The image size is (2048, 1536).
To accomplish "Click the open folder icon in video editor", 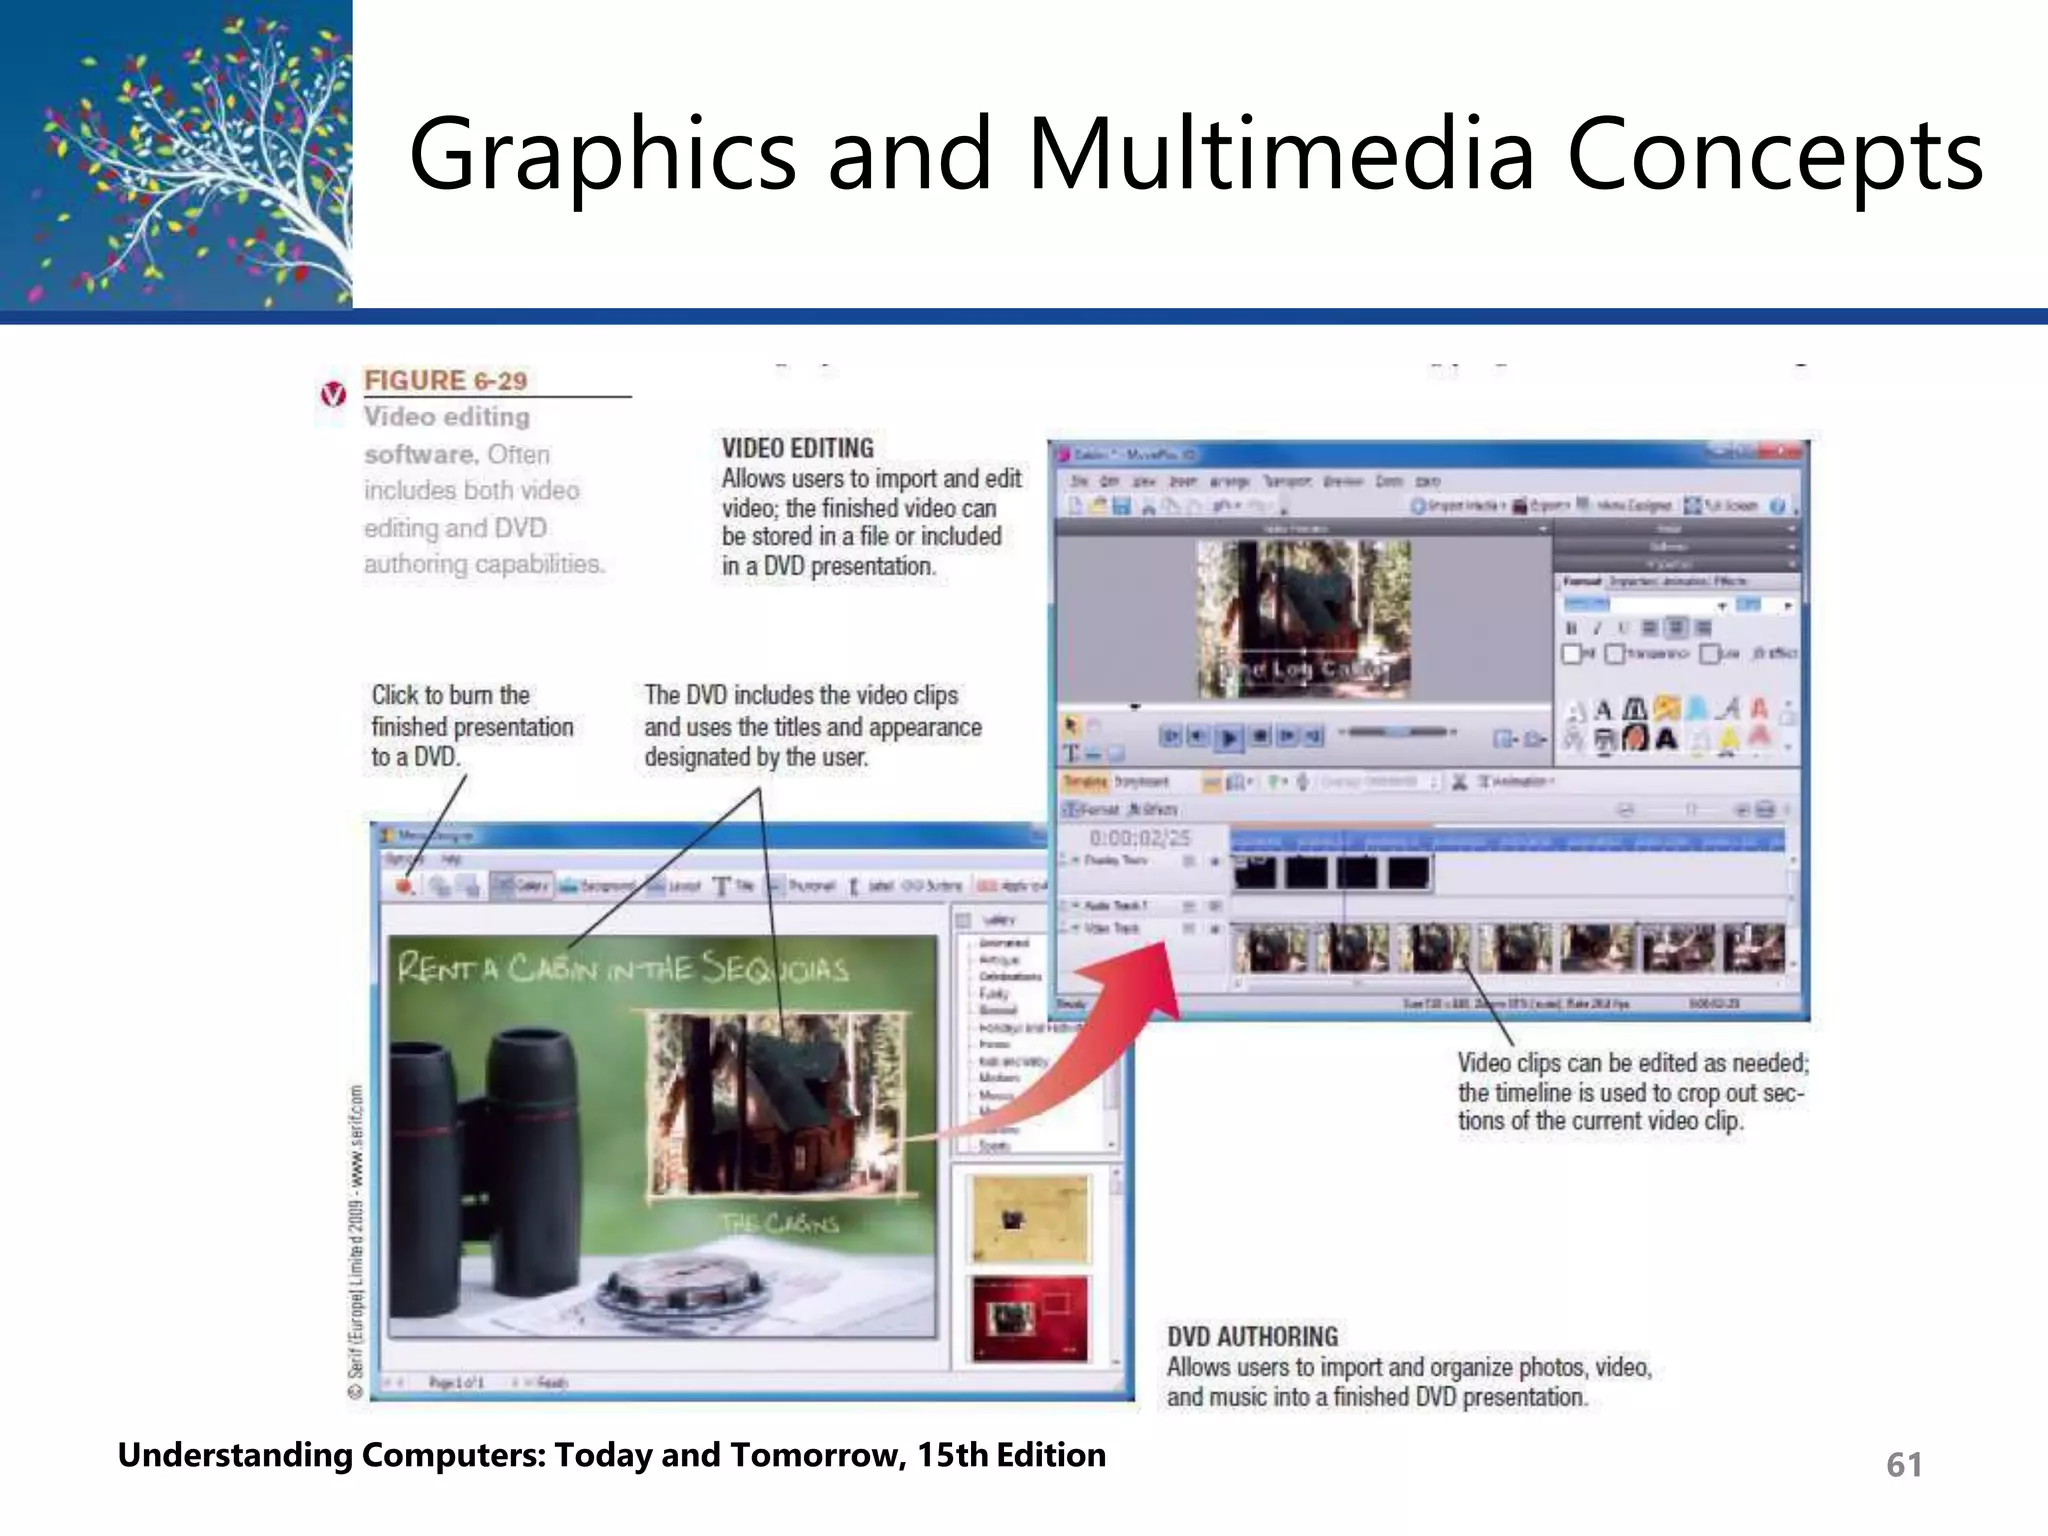I will coord(1099,506).
